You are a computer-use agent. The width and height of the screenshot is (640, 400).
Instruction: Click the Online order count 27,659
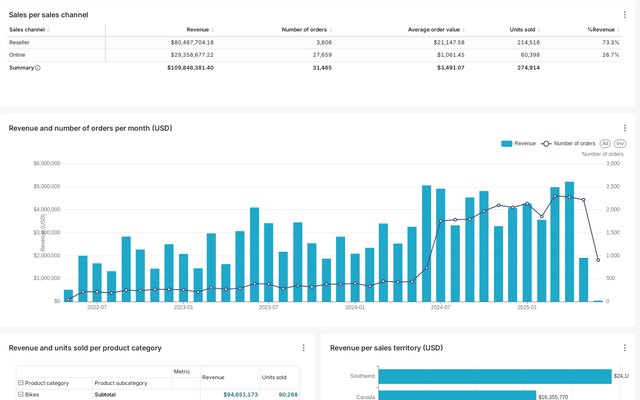322,55
